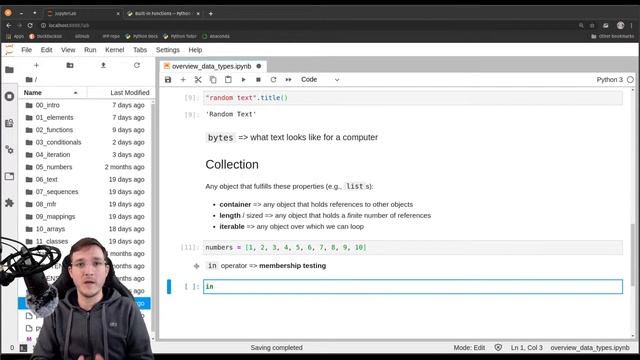Viewport: 640px width, 360px height.
Task: Upload files with the upload arrow icon
Action: [x=103, y=65]
